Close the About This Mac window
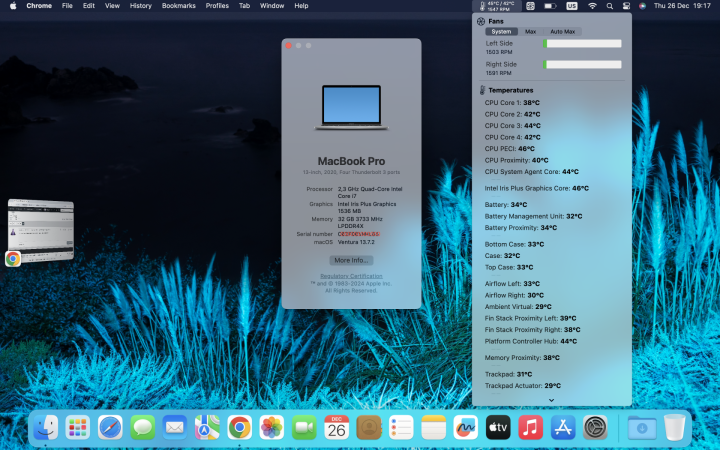 click(288, 45)
